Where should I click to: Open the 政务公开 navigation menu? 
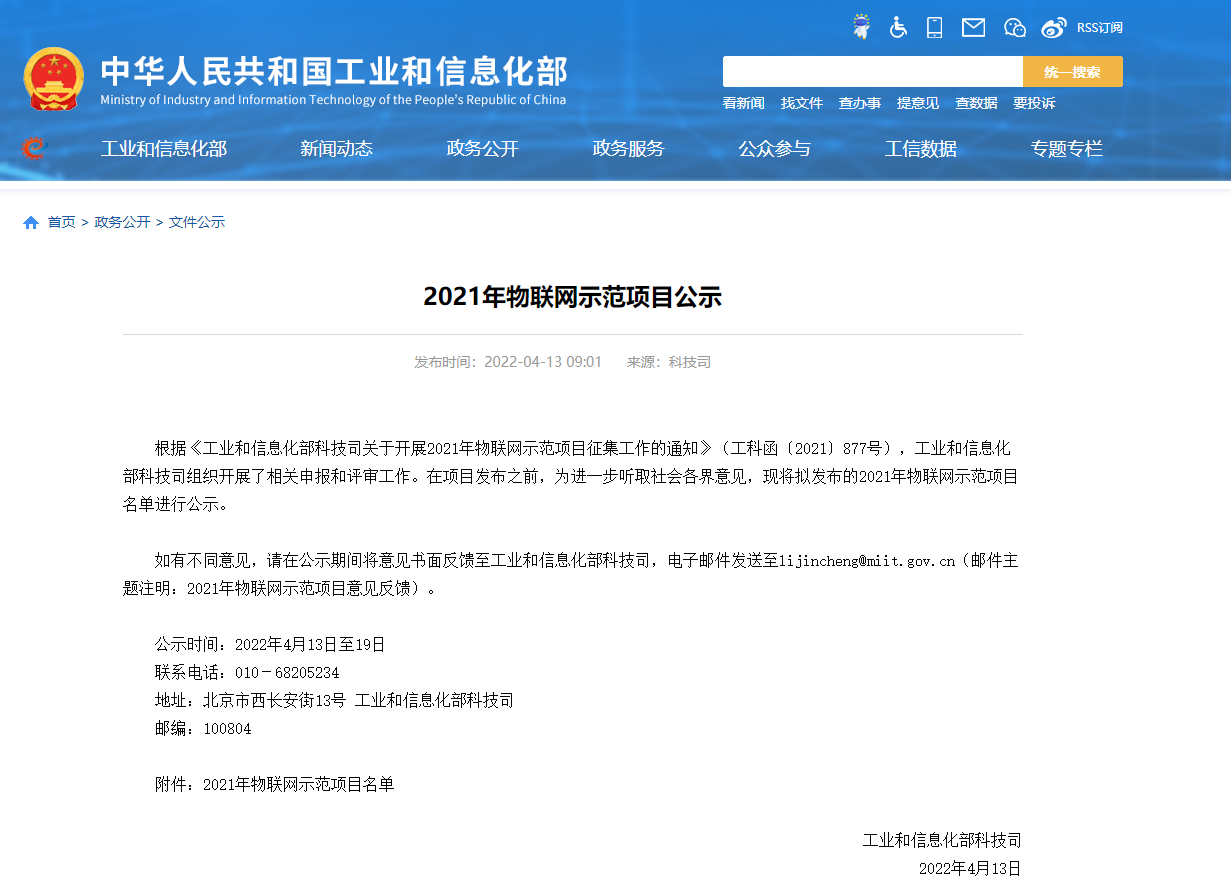click(483, 149)
